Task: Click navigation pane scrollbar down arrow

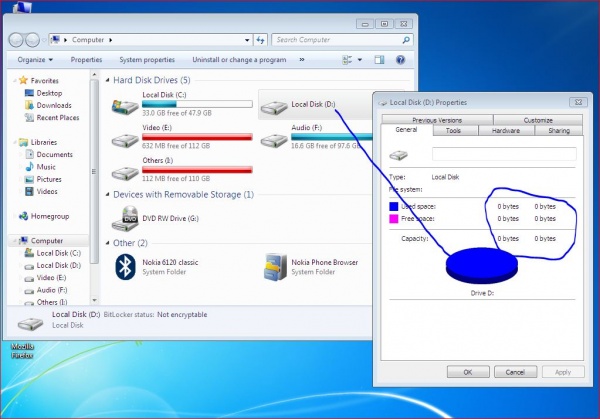Action: click(x=95, y=300)
